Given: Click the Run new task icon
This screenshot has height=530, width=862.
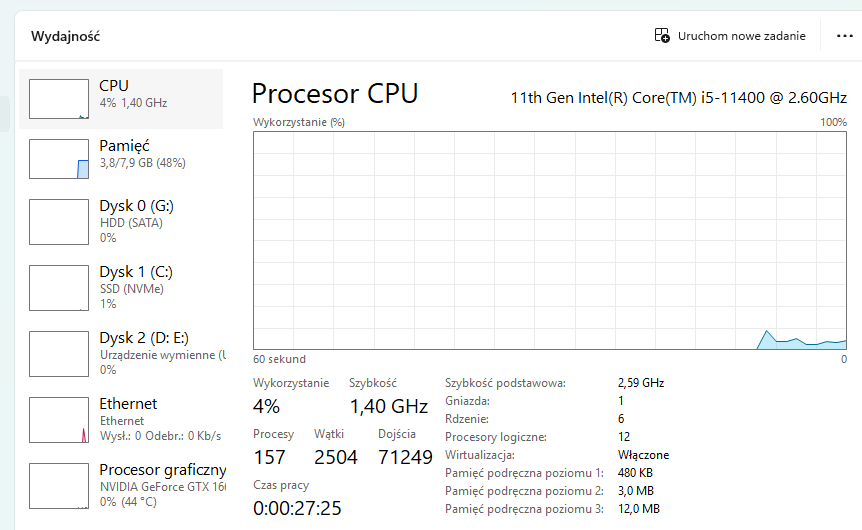Looking at the screenshot, I should coord(662,36).
